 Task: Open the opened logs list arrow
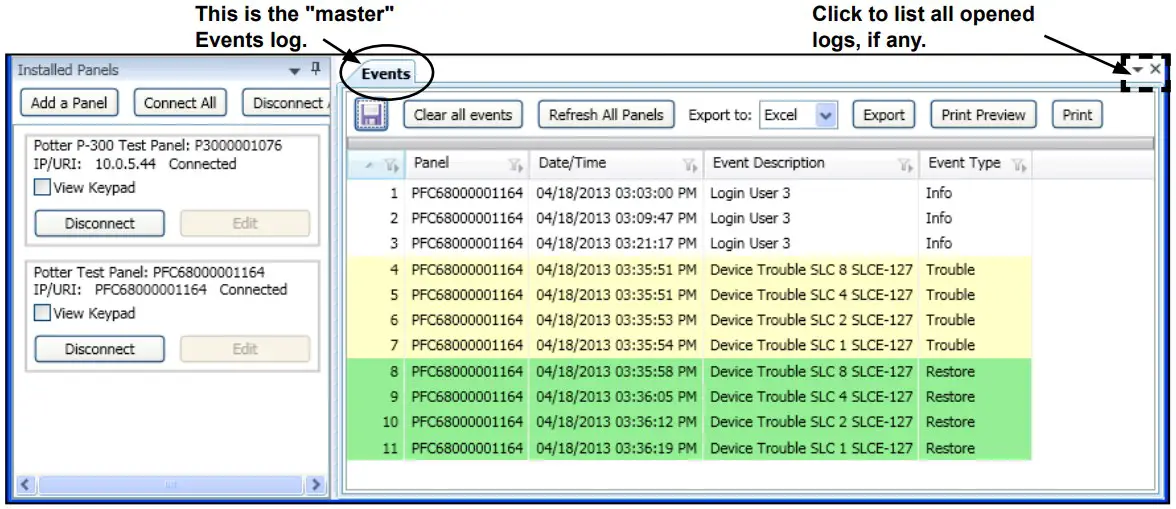coord(1138,69)
